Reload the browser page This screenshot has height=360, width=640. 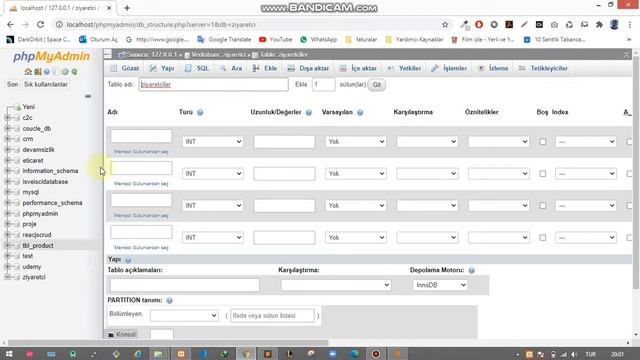tap(40, 24)
